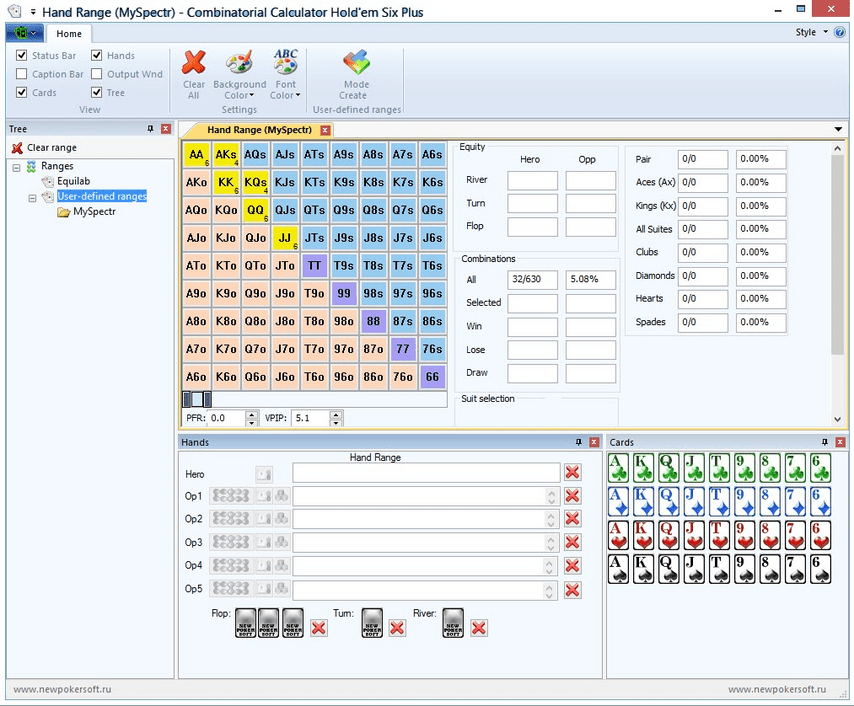The width and height of the screenshot is (854, 706).
Task: Select the Queen of hearts card
Action: [x=669, y=535]
